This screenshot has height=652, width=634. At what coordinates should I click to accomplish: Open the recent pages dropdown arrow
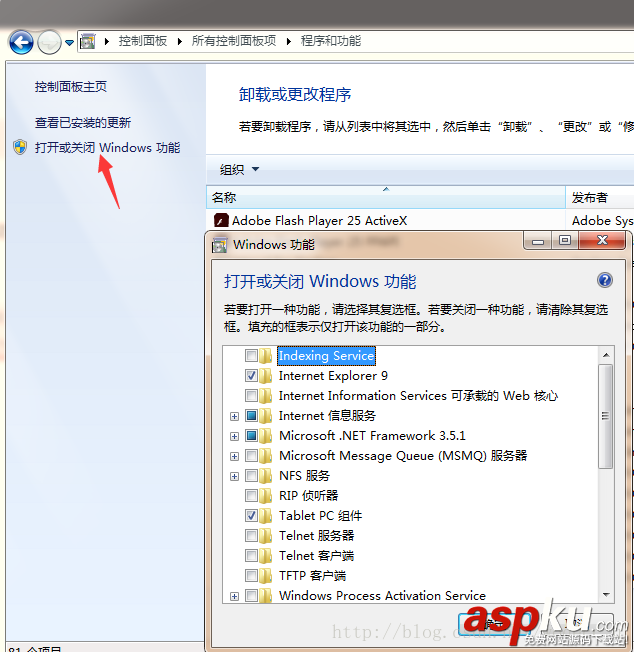[x=69, y=42]
